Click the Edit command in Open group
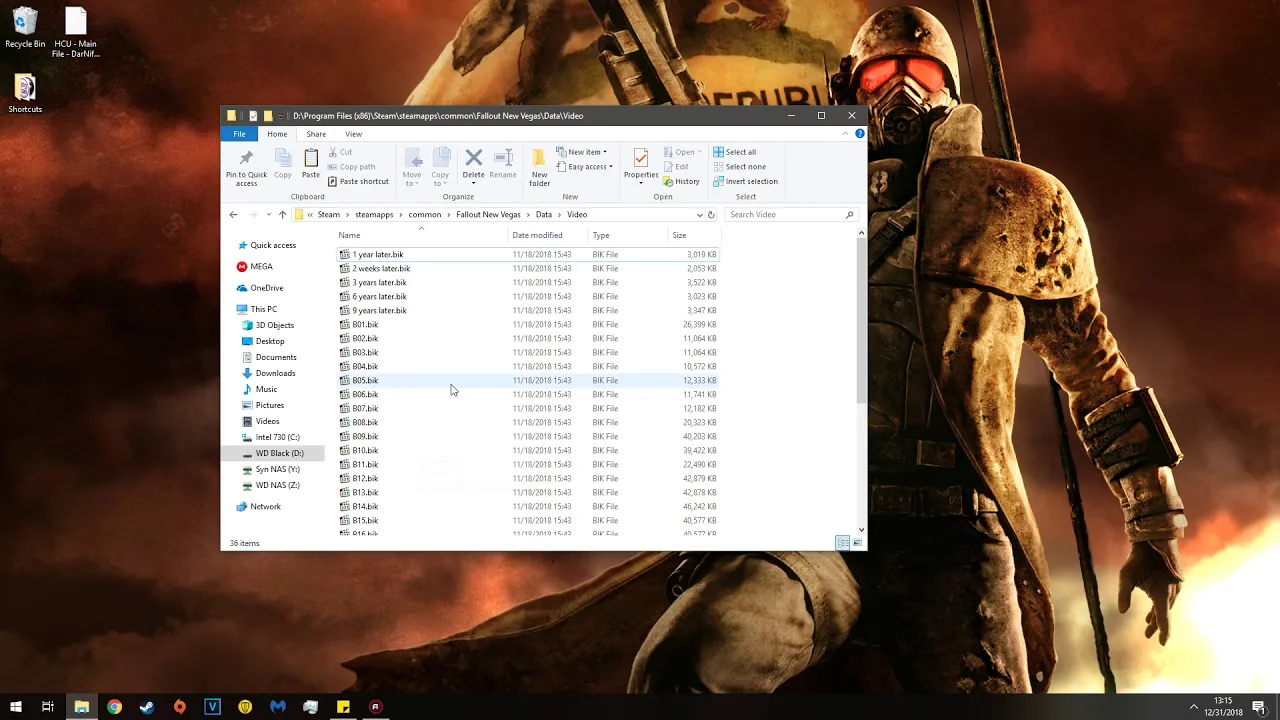The width and height of the screenshot is (1280, 720). [675, 167]
